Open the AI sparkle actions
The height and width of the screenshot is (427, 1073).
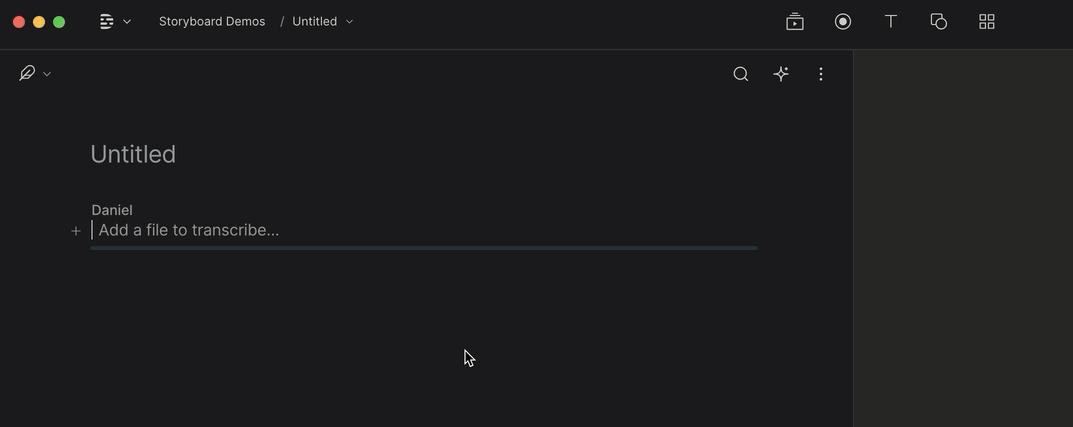click(781, 74)
